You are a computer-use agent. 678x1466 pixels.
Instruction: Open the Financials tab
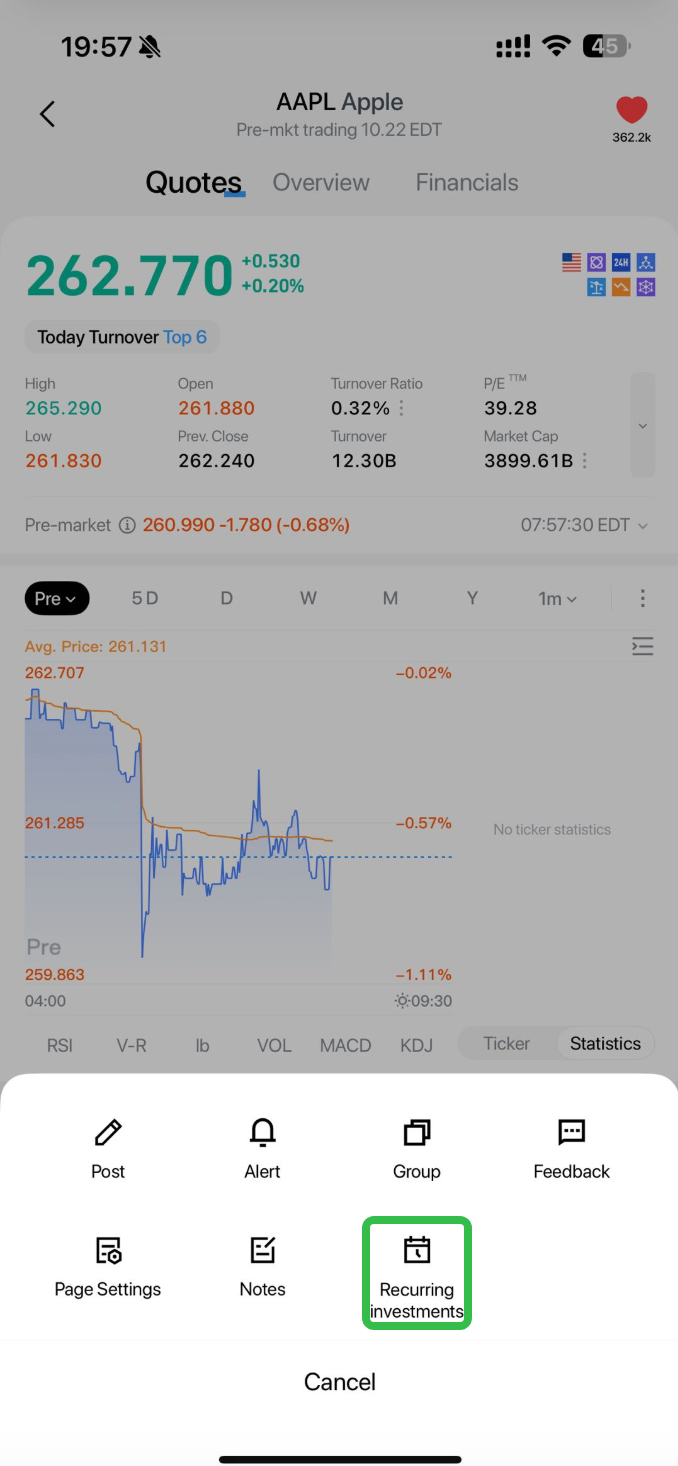click(467, 183)
